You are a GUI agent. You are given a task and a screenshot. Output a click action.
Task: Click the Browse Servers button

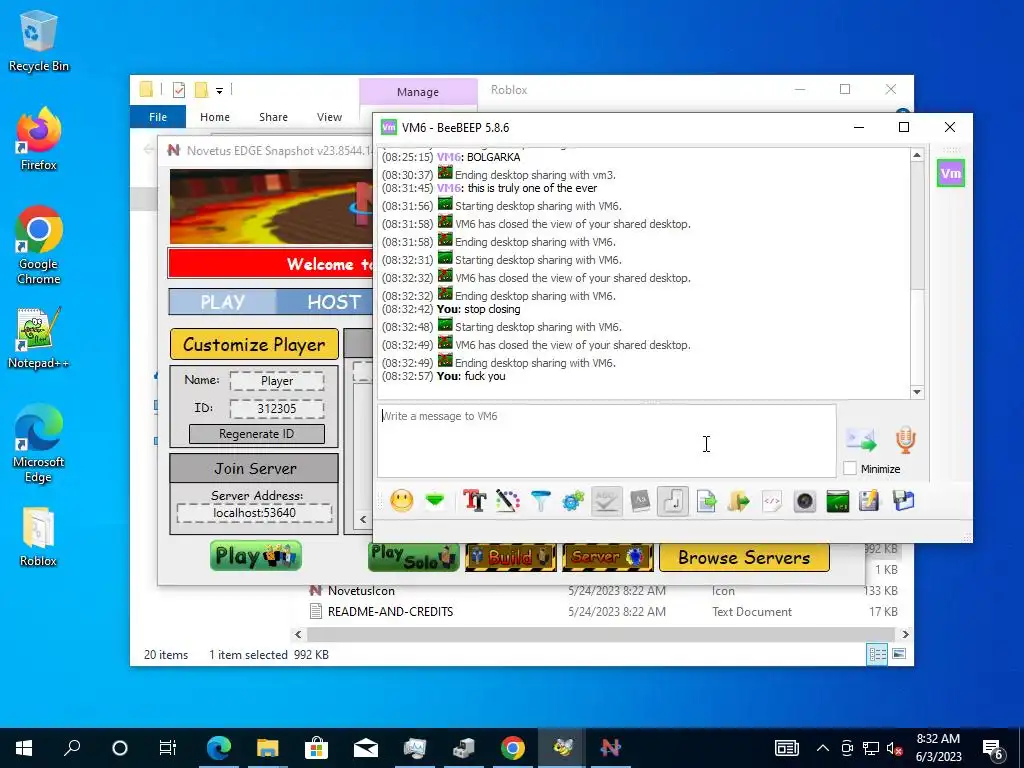point(744,557)
